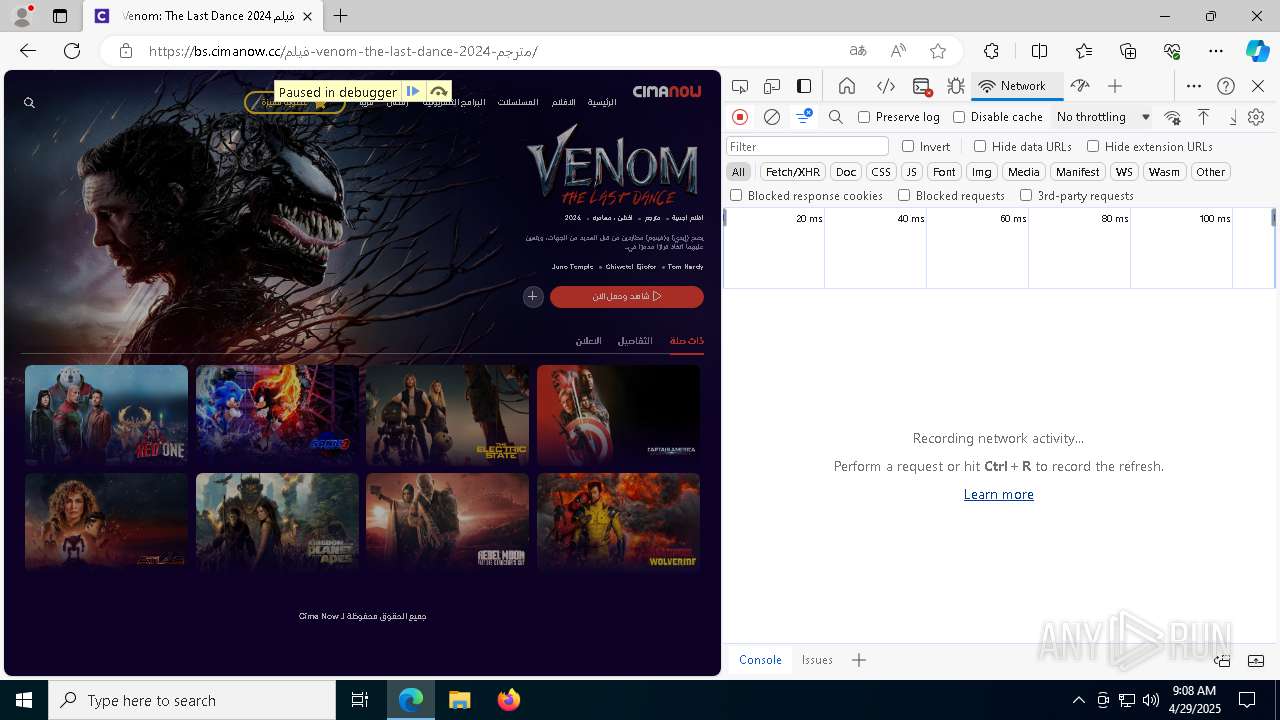Focus the network Filter text field
Image resolution: width=1280 pixels, height=720 pixels.
(x=807, y=146)
